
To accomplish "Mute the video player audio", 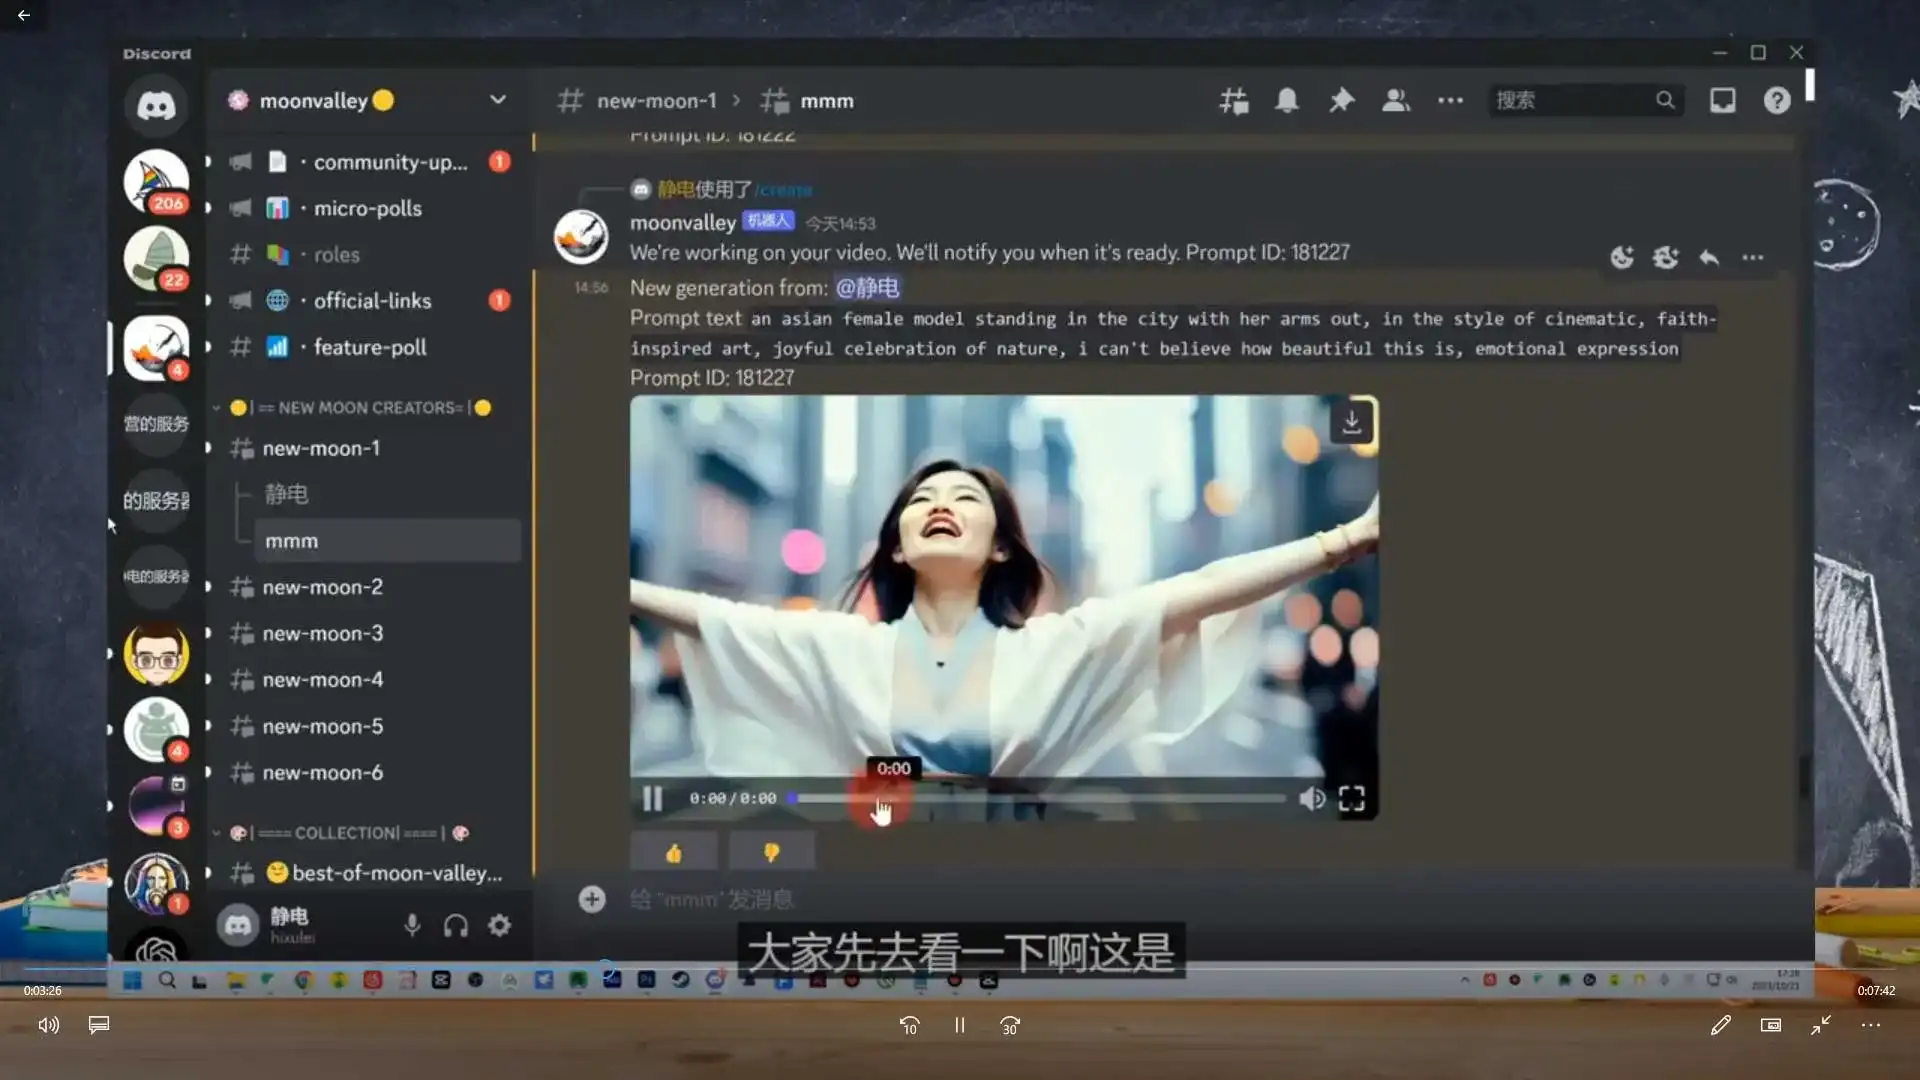I will tap(1311, 798).
